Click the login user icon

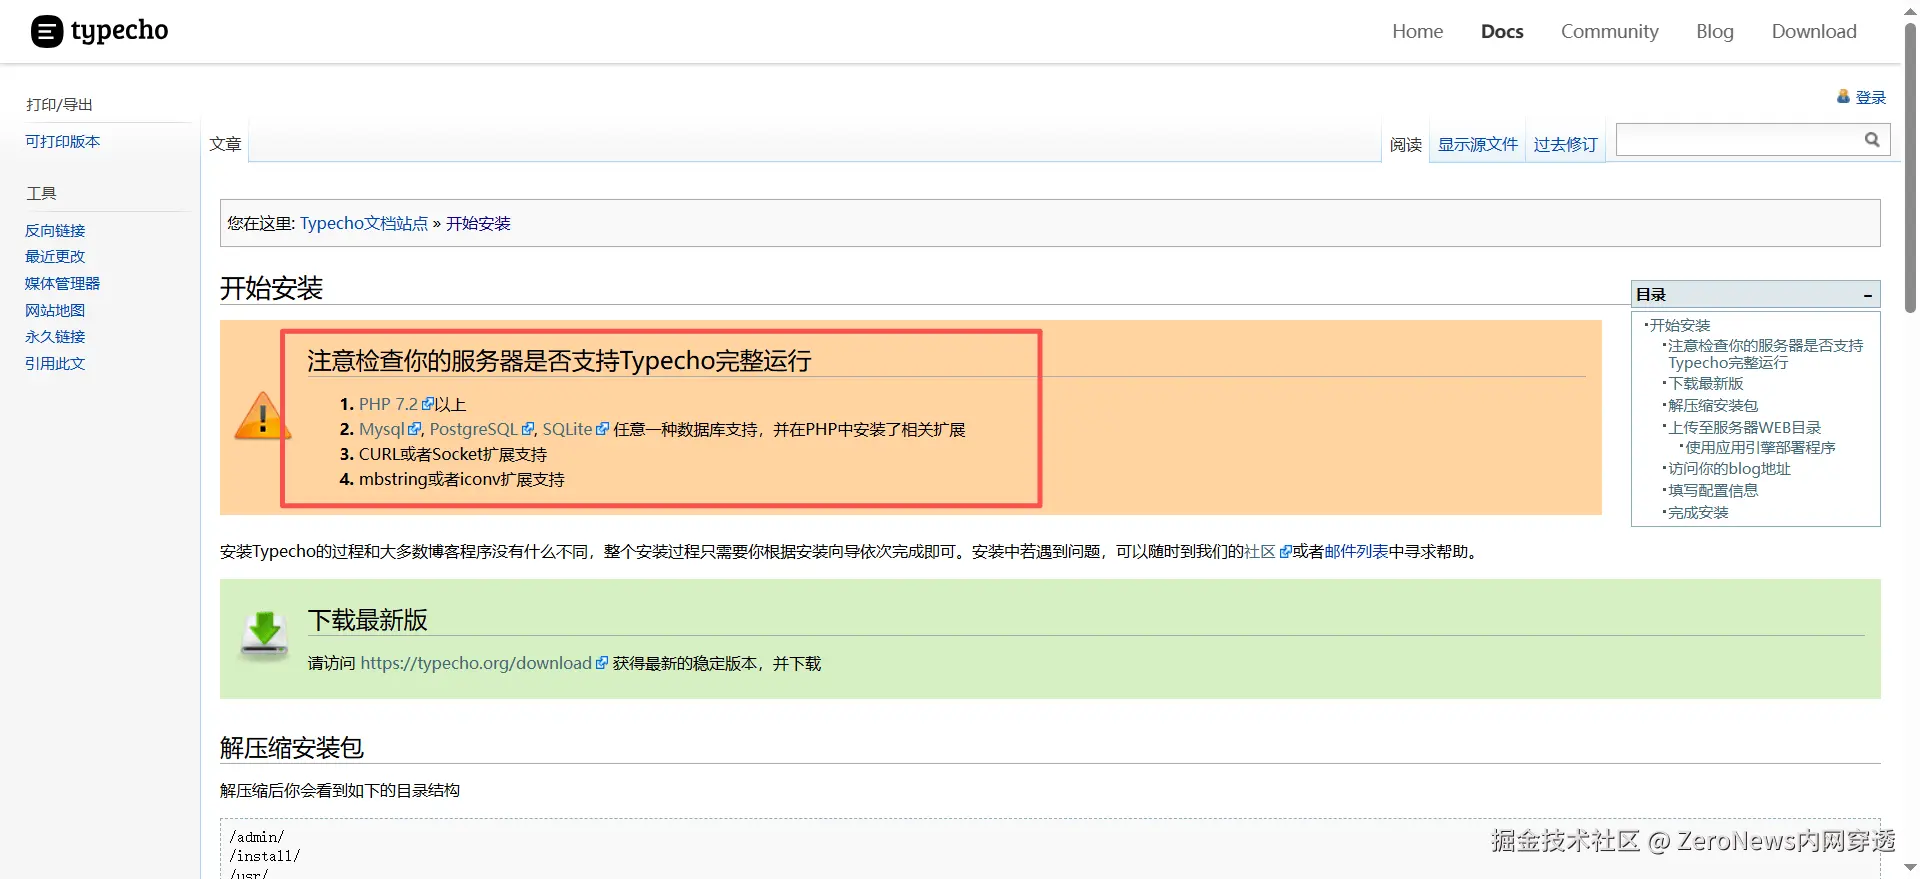click(x=1843, y=97)
